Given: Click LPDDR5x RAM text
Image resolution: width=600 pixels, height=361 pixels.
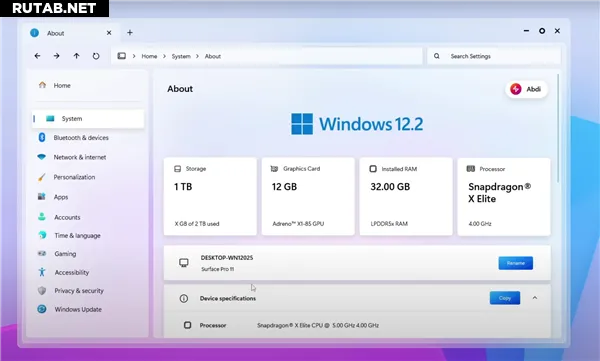Looking at the screenshot, I should tap(389, 224).
